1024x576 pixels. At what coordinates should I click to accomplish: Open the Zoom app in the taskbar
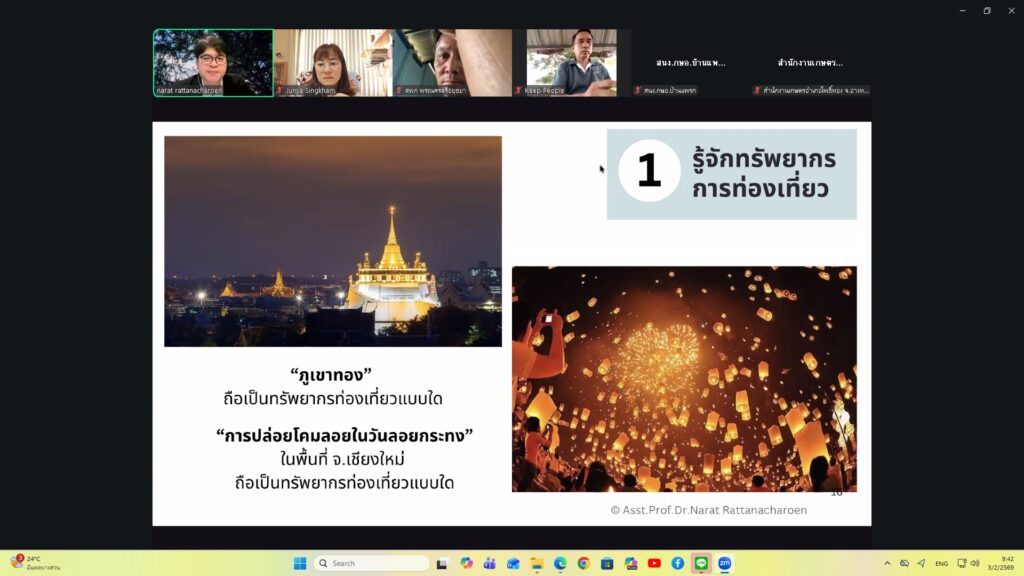(725, 563)
